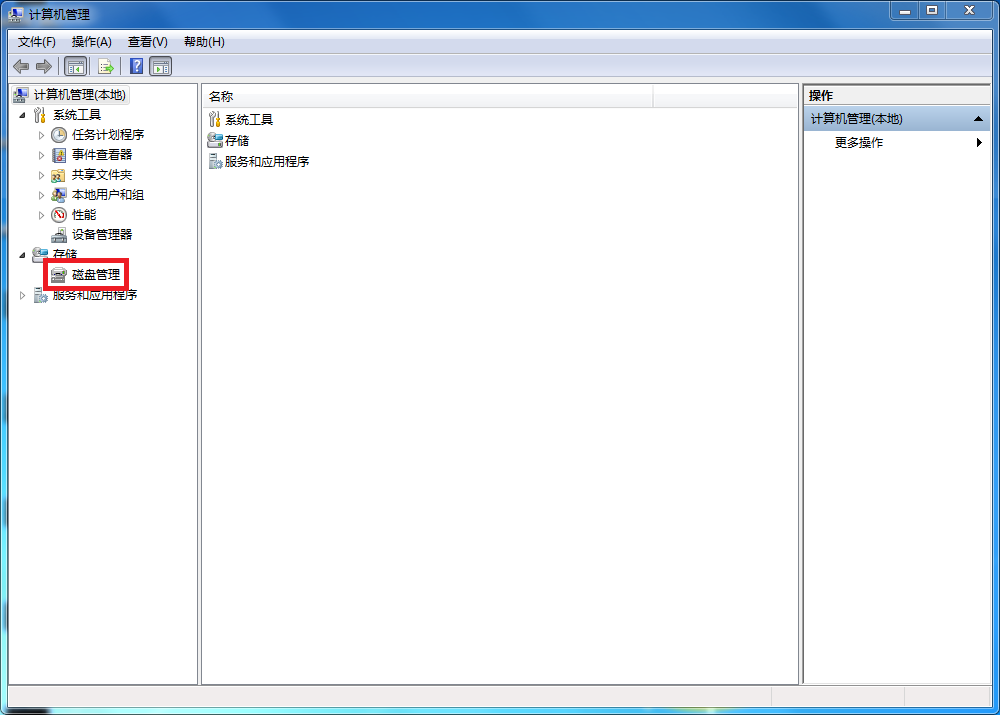Open help via the question mark icon
The height and width of the screenshot is (715, 1000).
[x=136, y=67]
